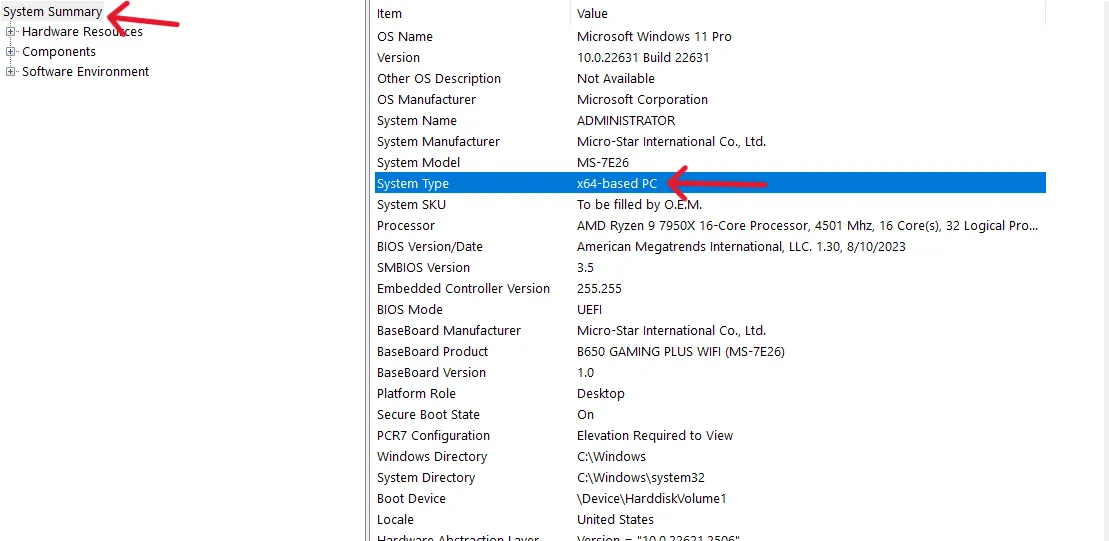1109x541 pixels.
Task: Select the Secure Boot State row
Action: tap(428, 415)
